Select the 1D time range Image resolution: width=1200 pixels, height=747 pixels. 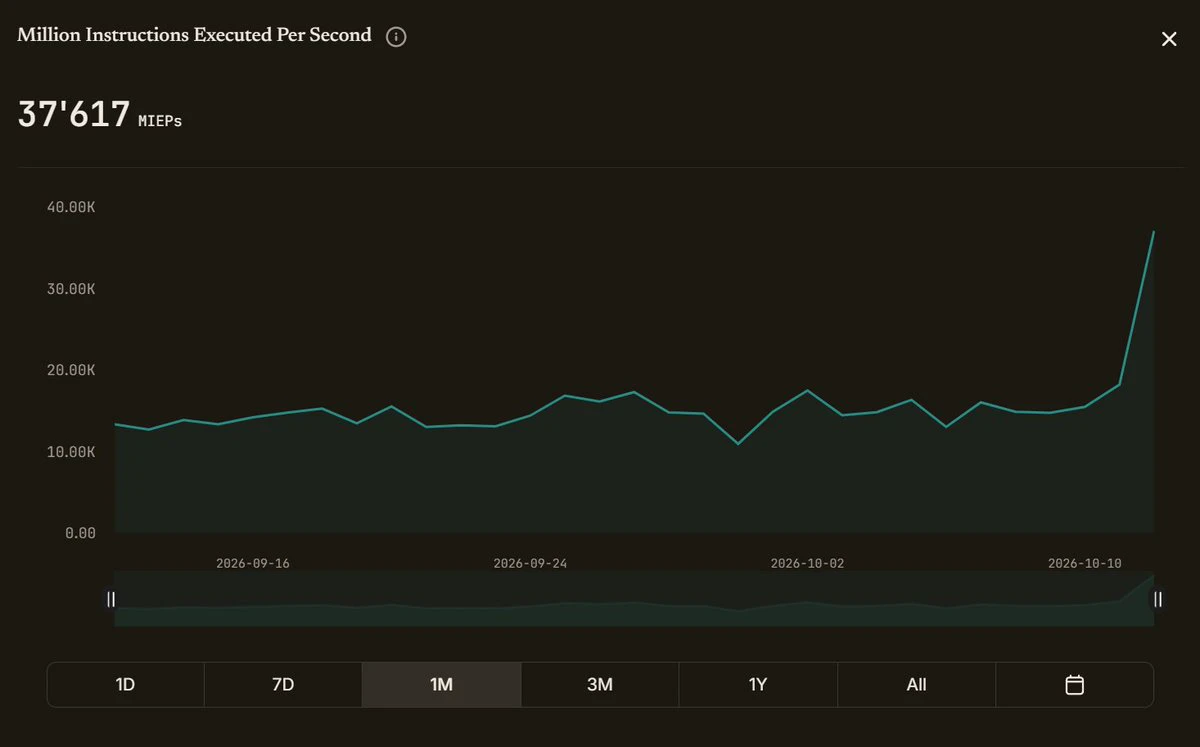coord(125,685)
